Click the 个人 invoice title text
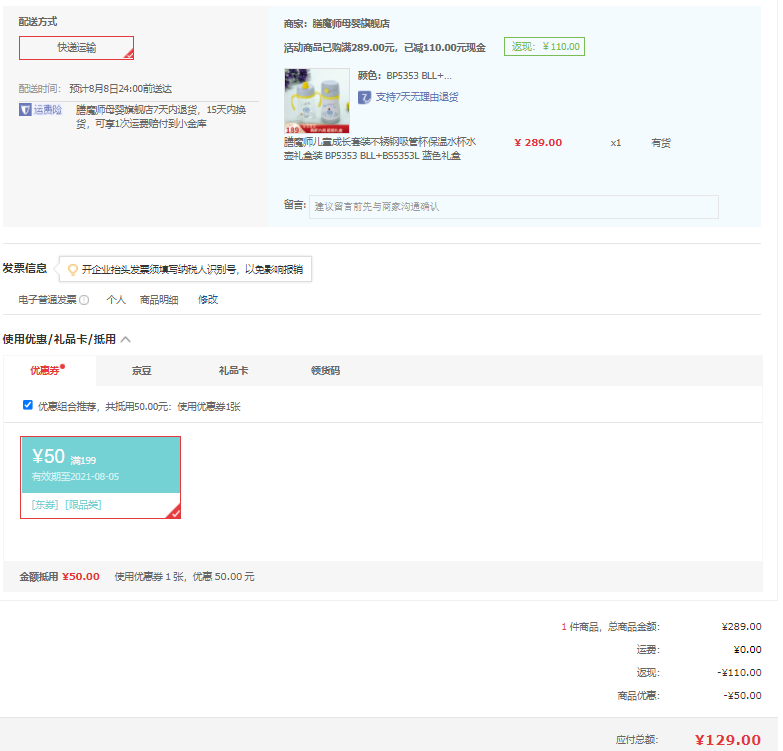 coord(116,300)
